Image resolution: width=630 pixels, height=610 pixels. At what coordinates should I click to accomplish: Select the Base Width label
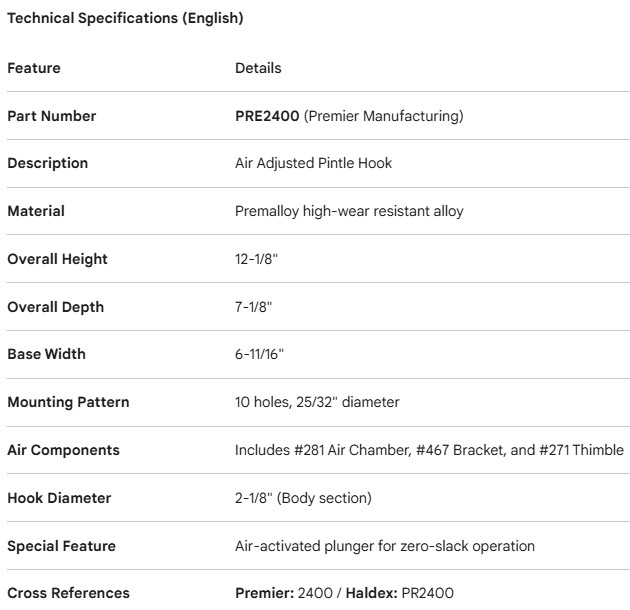[x=46, y=354]
